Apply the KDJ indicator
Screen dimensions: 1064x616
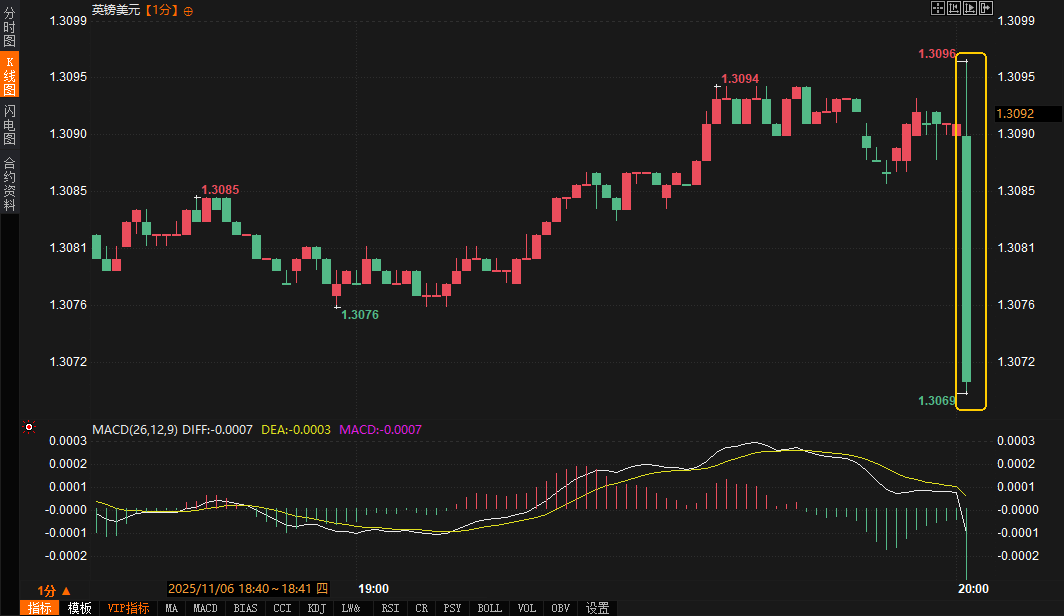click(317, 608)
